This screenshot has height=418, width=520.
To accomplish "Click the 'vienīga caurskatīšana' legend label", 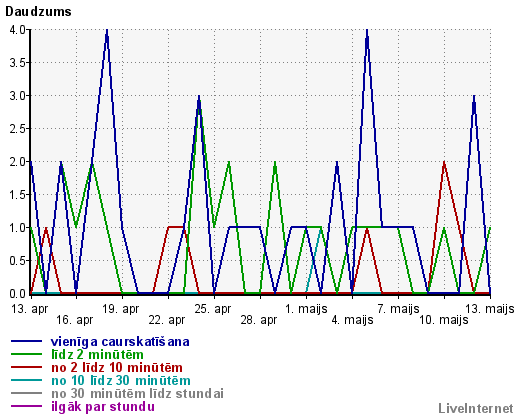I will (120, 342).
